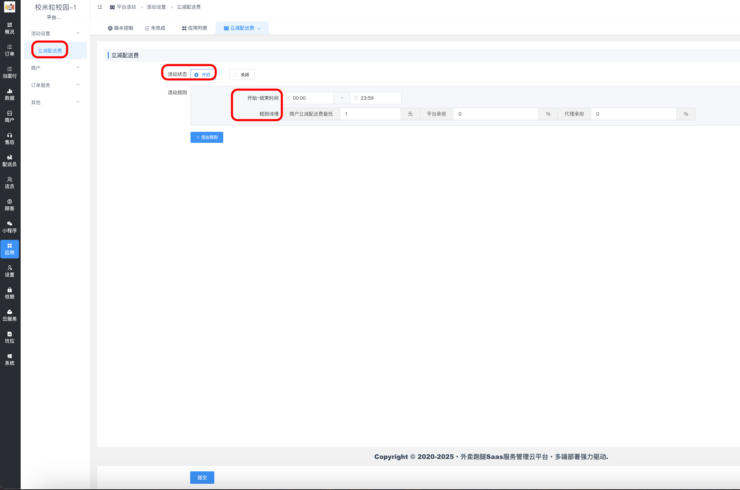Image resolution: width=740 pixels, height=490 pixels.
Task: Collapse the 活动设置 menu group
Action: pyautogui.click(x=78, y=33)
